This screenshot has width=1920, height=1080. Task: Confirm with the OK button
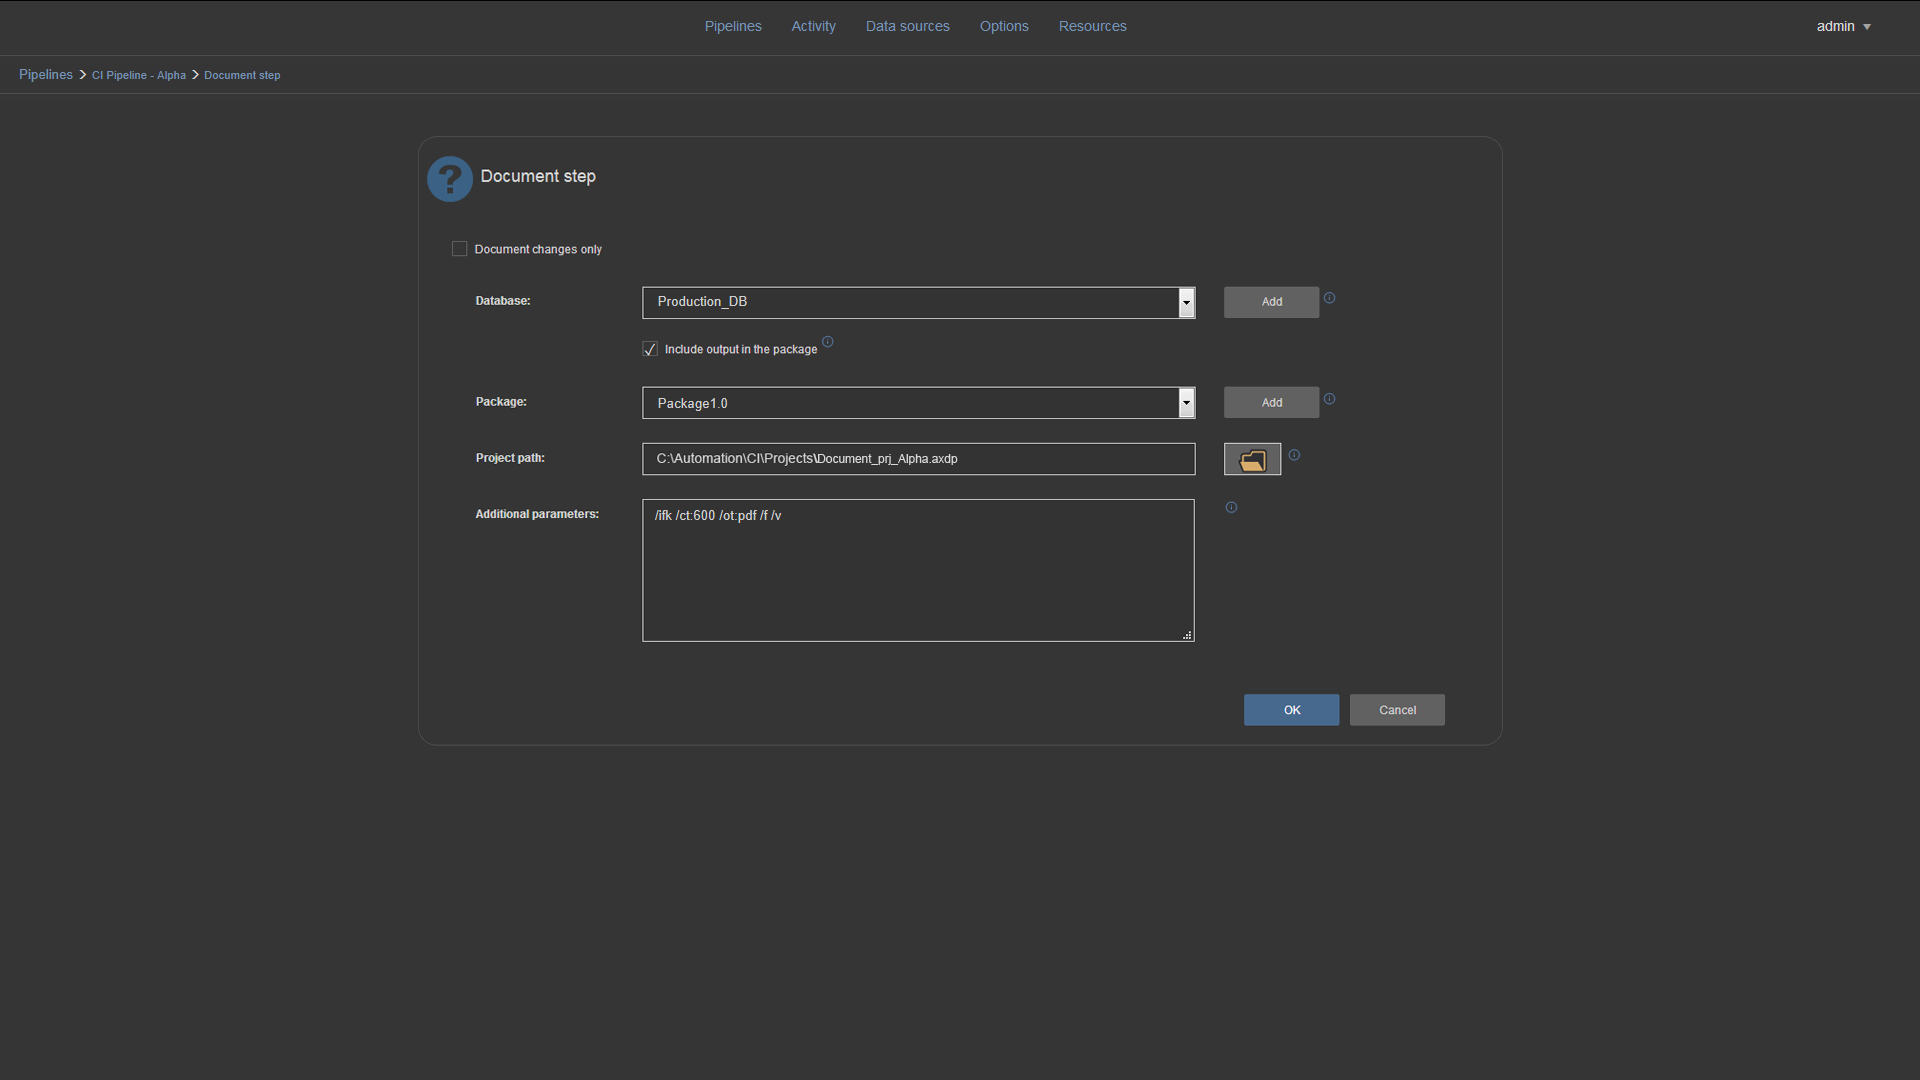pos(1291,710)
